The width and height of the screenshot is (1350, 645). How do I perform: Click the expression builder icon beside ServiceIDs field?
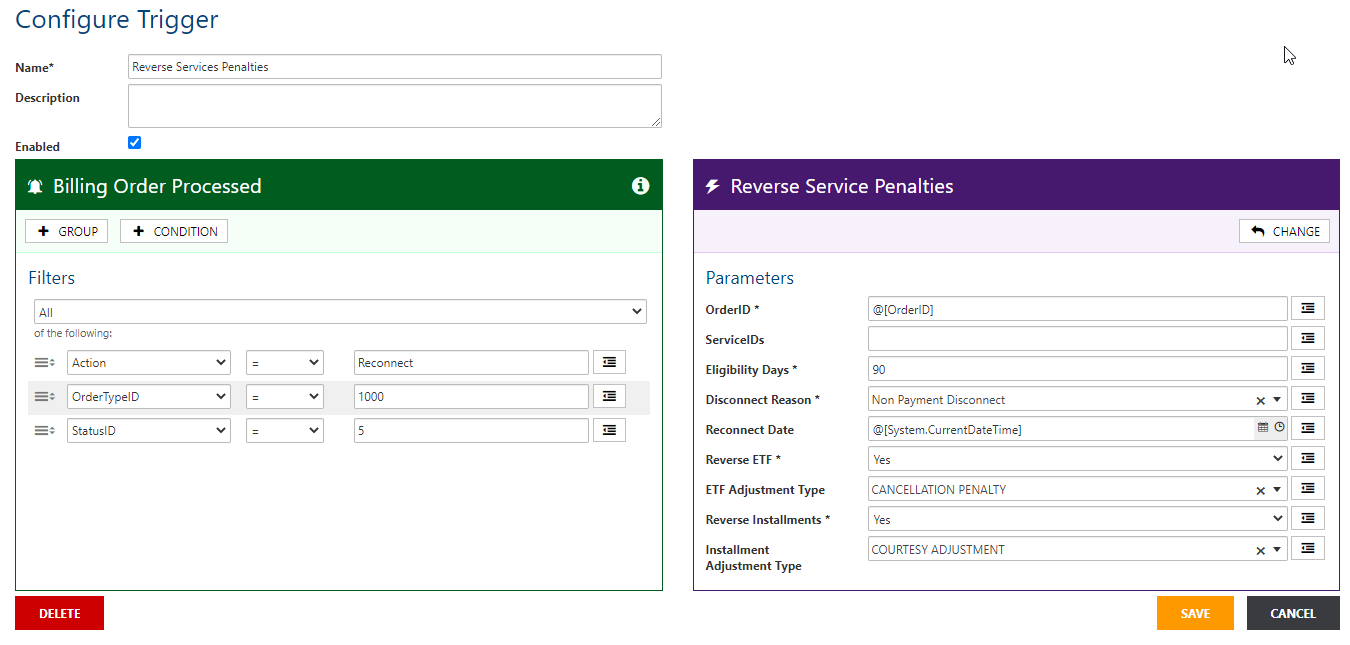tap(1308, 338)
